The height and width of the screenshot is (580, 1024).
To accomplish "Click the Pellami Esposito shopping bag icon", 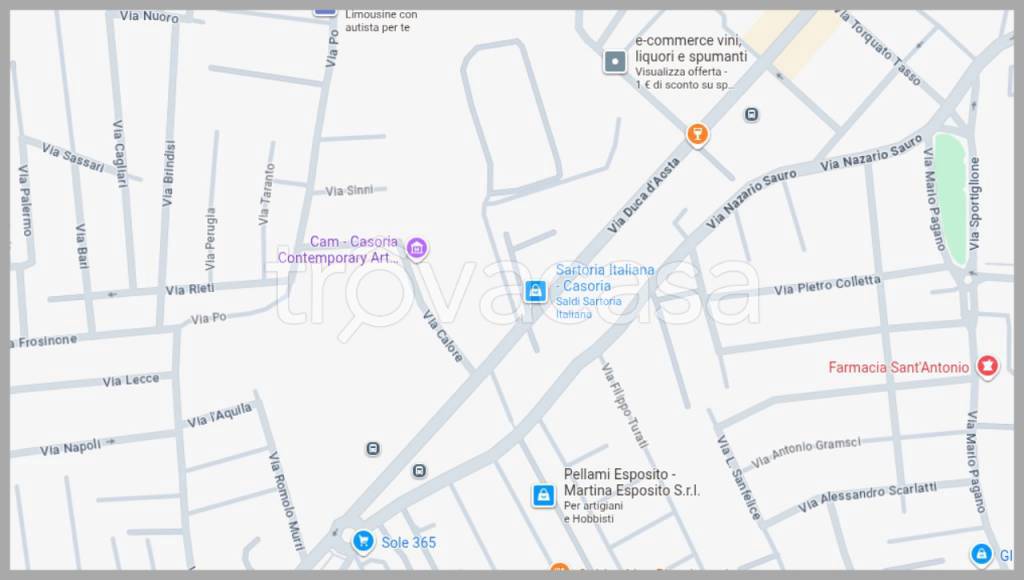I will 543,496.
